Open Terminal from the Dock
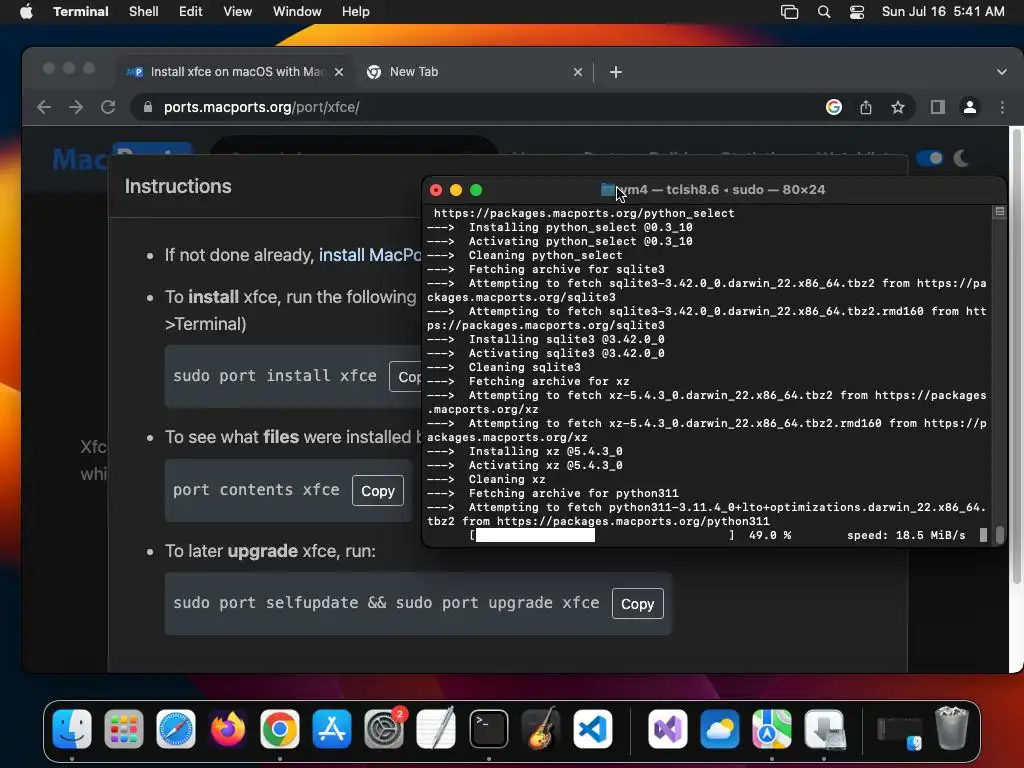Image resolution: width=1024 pixels, height=768 pixels. [488, 729]
